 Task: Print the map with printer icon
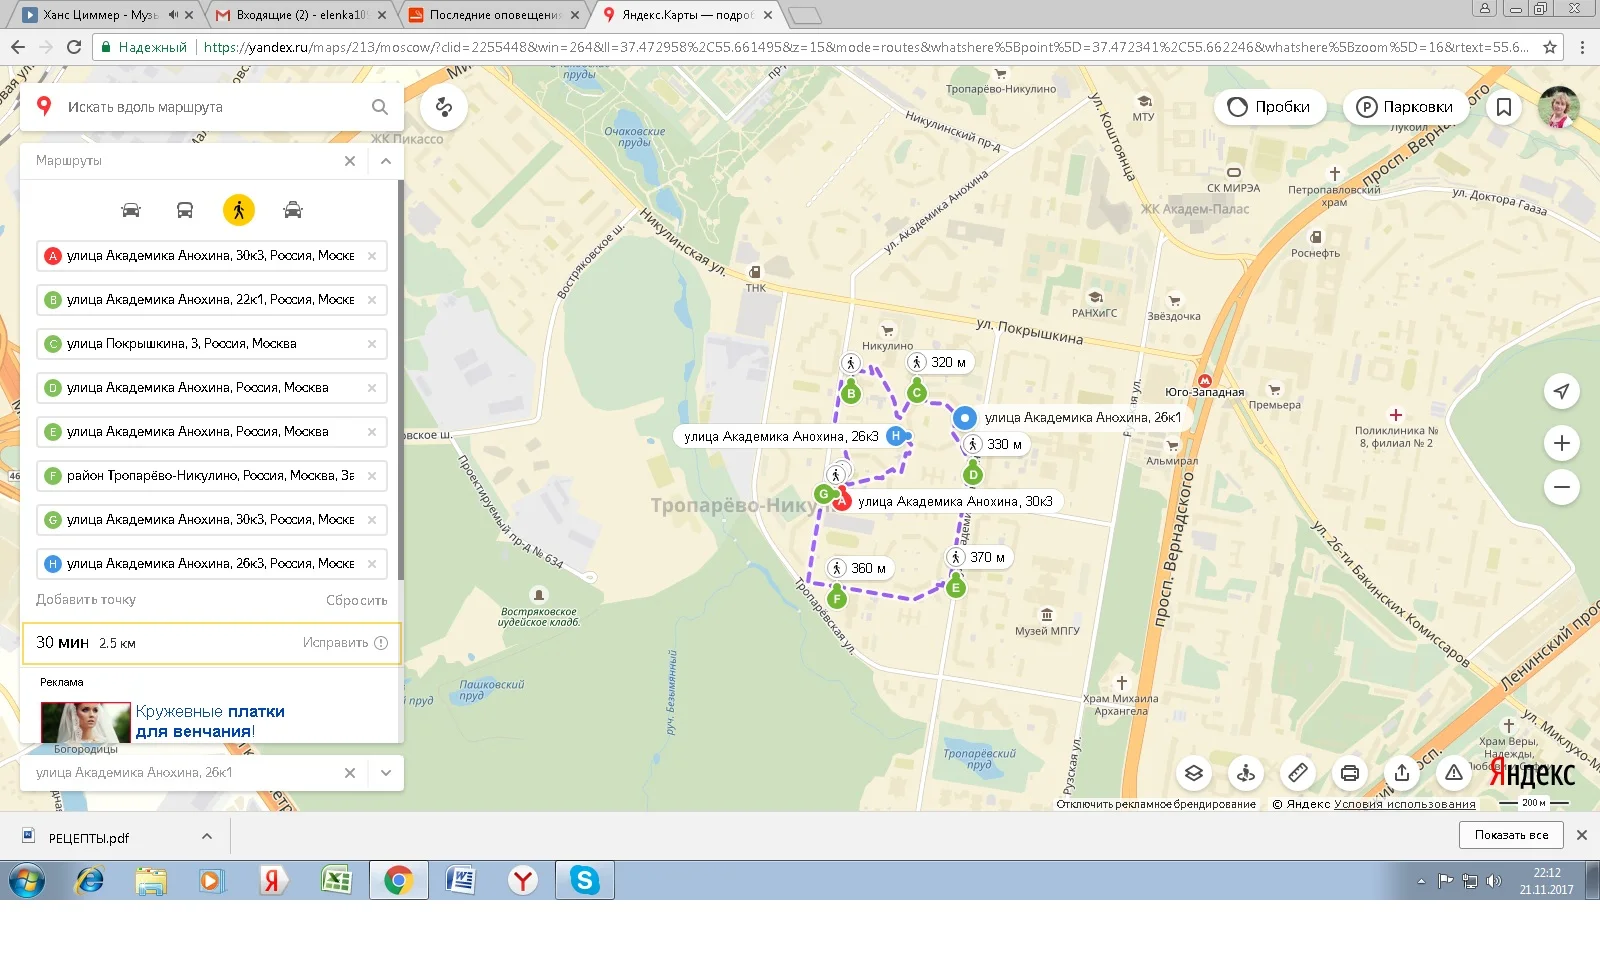(x=1349, y=773)
